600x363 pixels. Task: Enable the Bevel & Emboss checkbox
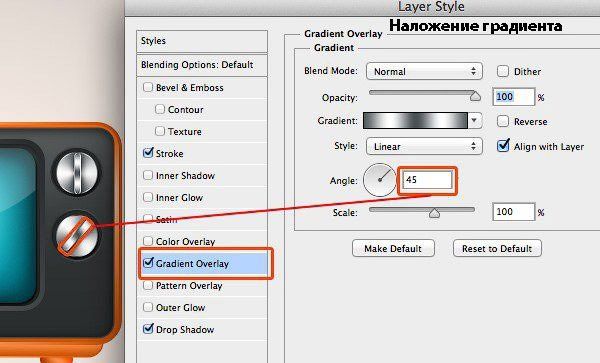[x=148, y=87]
